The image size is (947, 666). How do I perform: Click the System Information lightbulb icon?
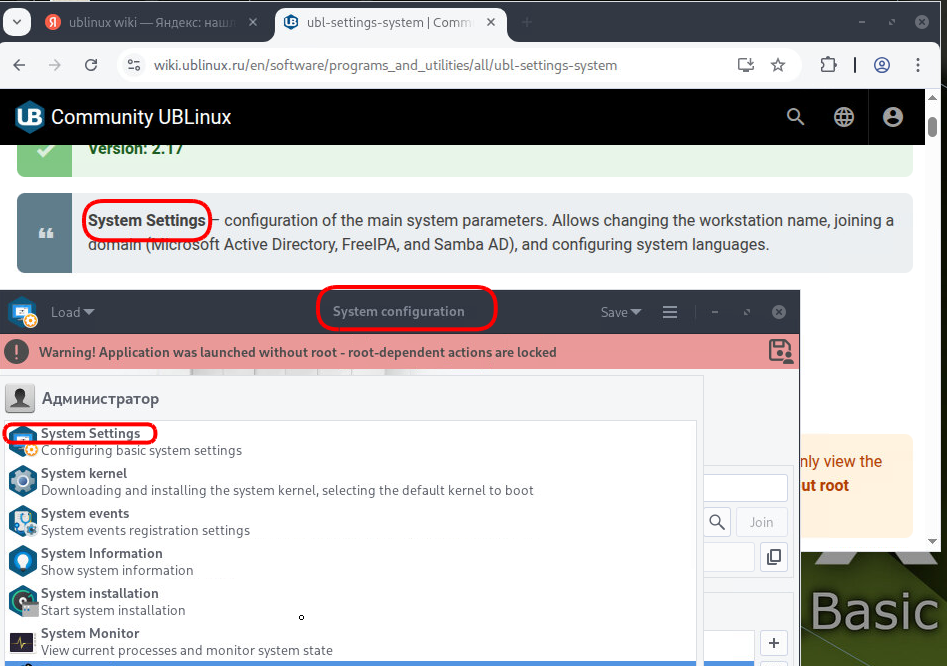coord(23,561)
